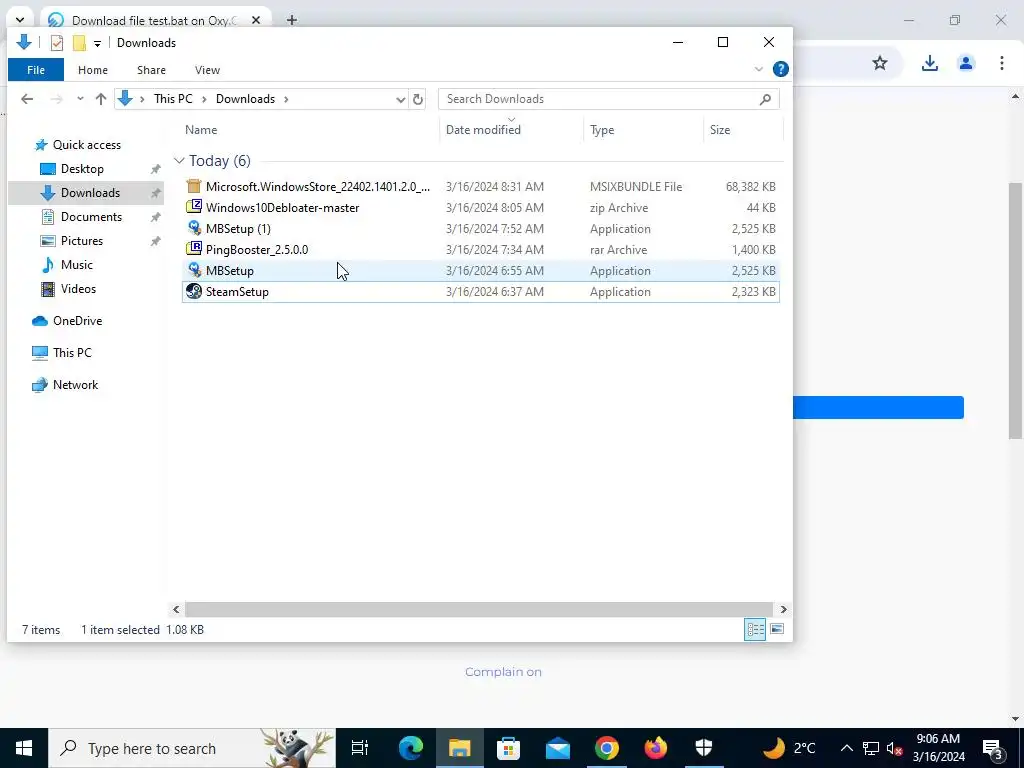The height and width of the screenshot is (768, 1024).
Task: Open Firefox from taskbar
Action: point(655,748)
